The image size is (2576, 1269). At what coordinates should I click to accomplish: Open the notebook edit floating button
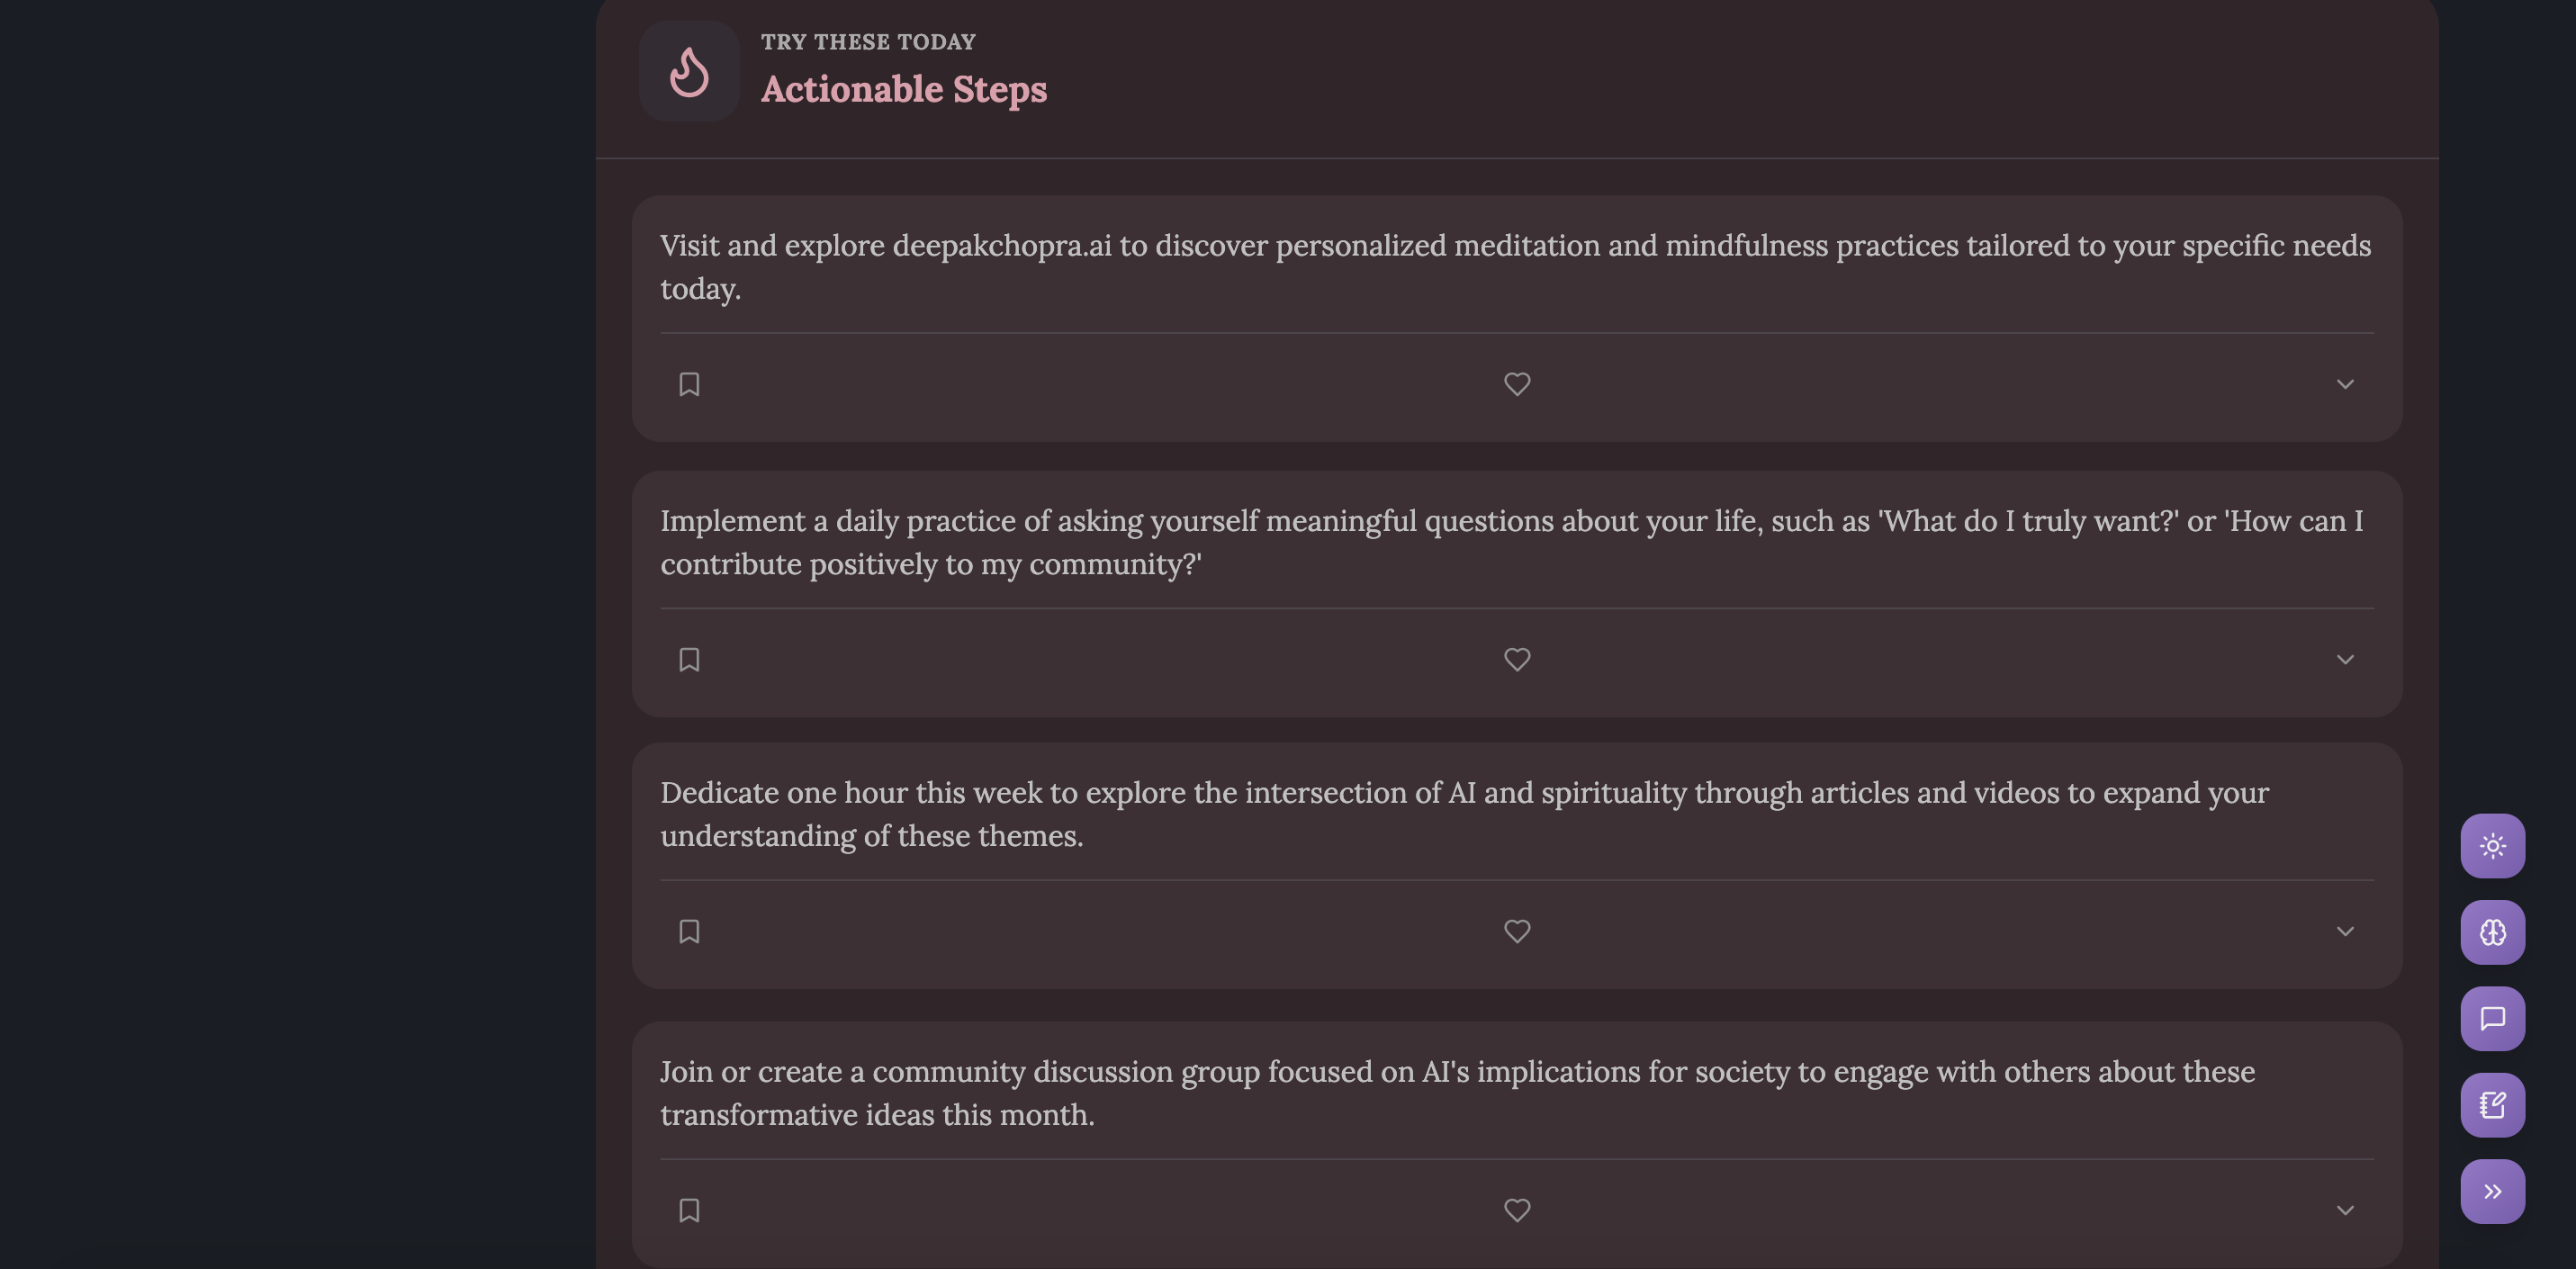pyautogui.click(x=2492, y=1105)
